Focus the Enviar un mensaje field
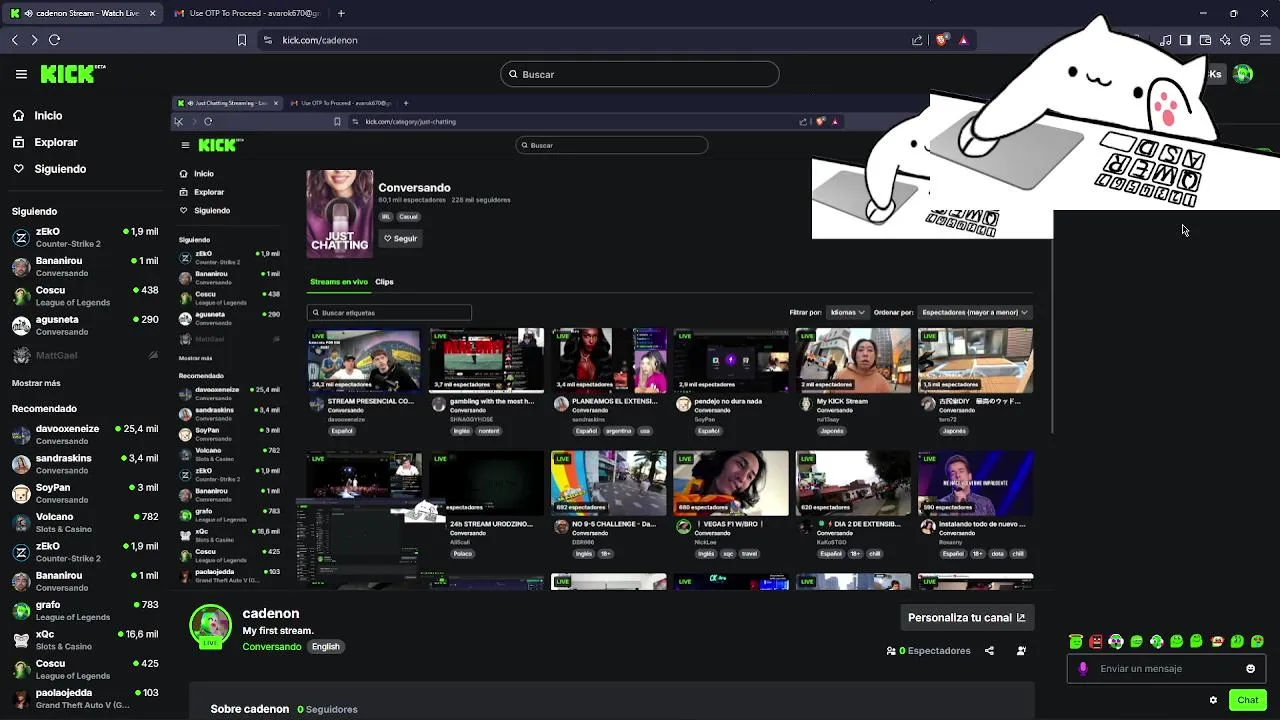The width and height of the screenshot is (1280, 720). coord(1167,669)
